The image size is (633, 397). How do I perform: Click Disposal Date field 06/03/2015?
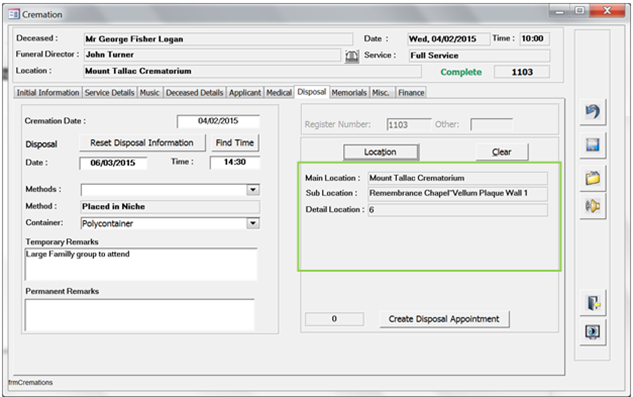pos(113,163)
